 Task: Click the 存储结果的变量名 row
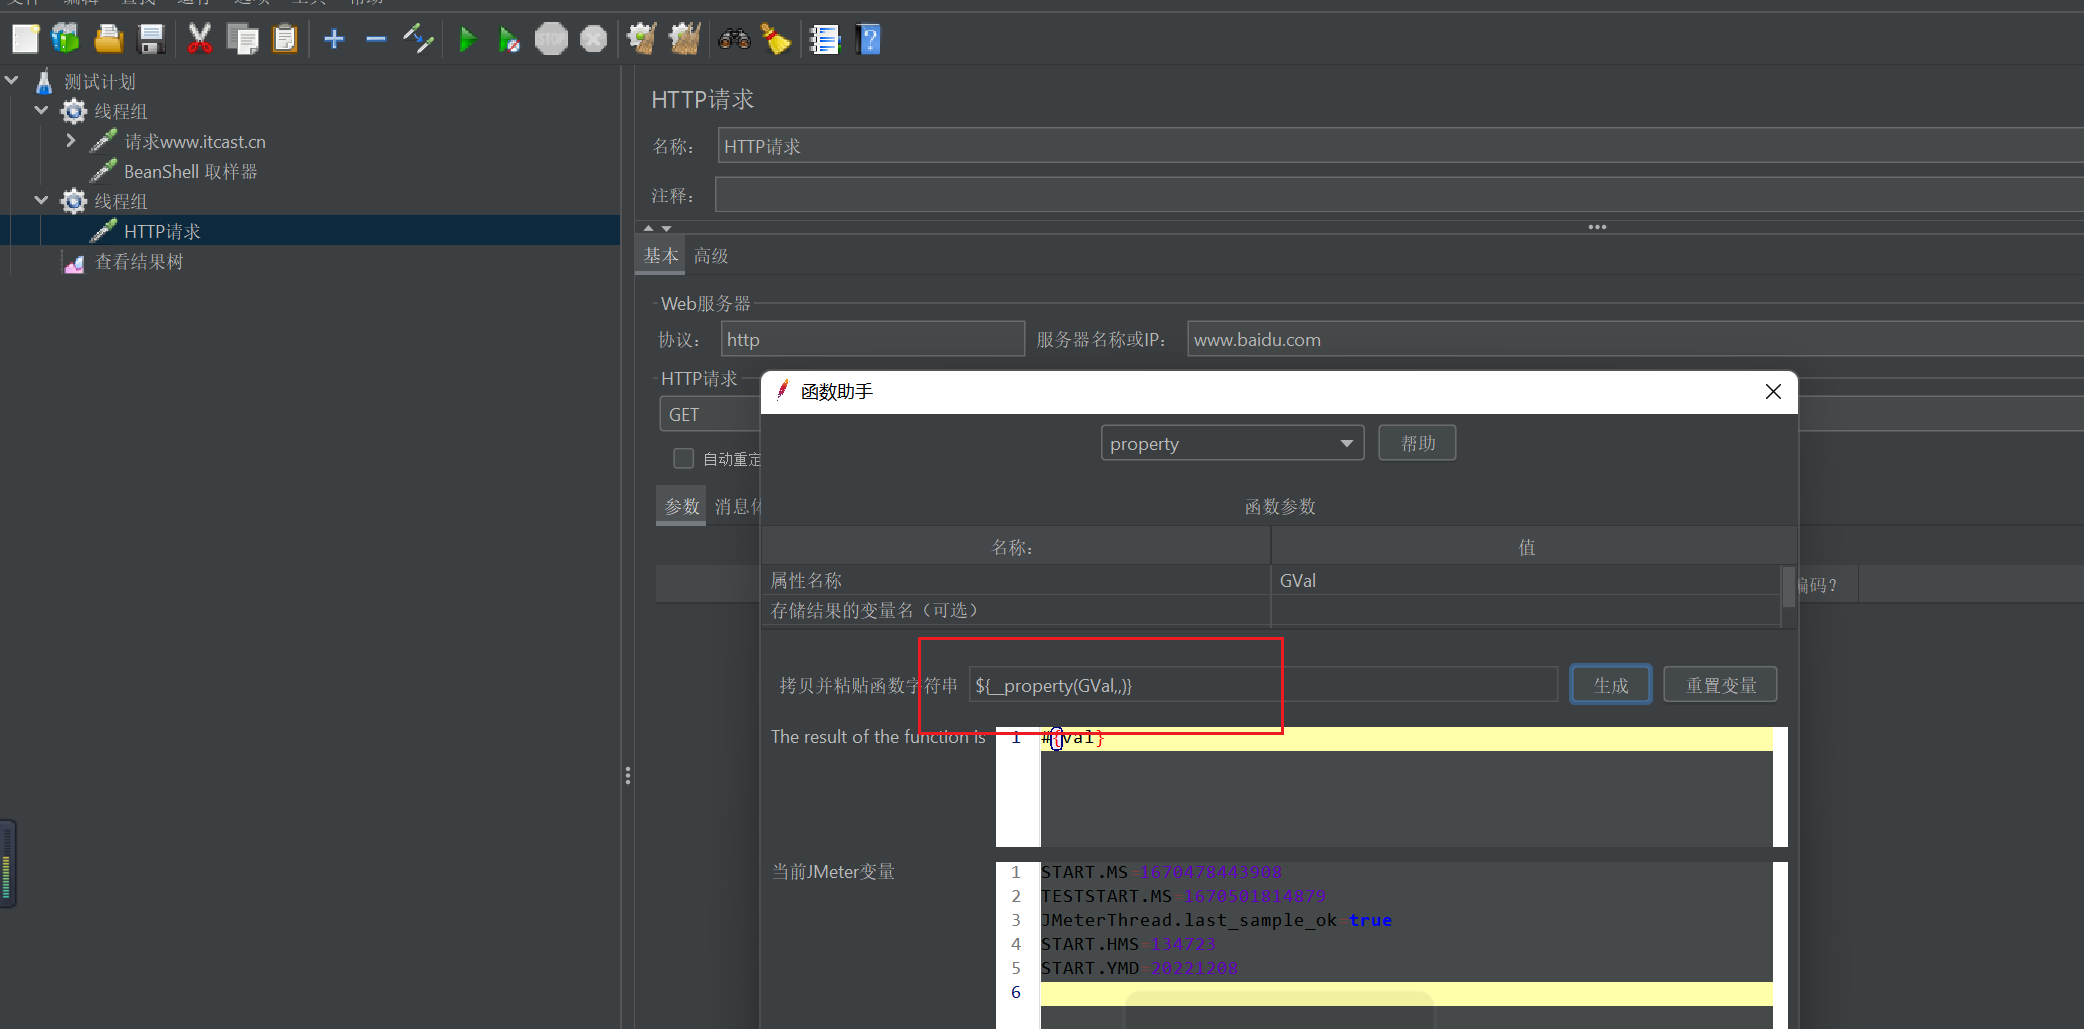coord(1016,610)
